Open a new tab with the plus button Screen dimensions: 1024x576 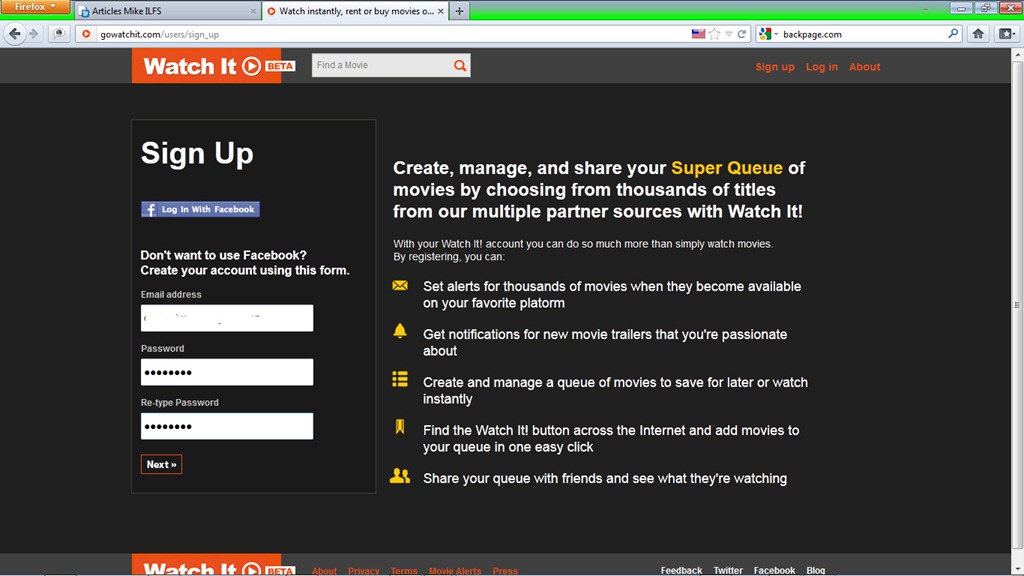tap(459, 11)
